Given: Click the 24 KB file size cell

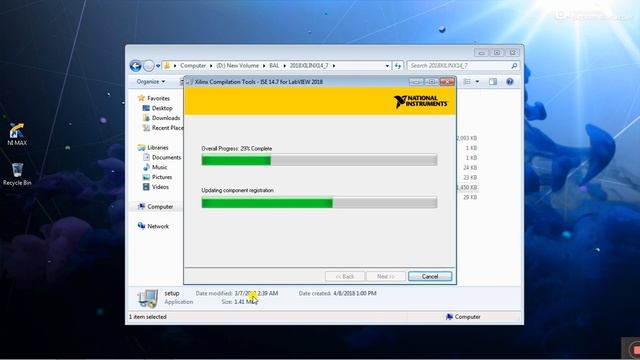Looking at the screenshot, I should [x=470, y=167].
